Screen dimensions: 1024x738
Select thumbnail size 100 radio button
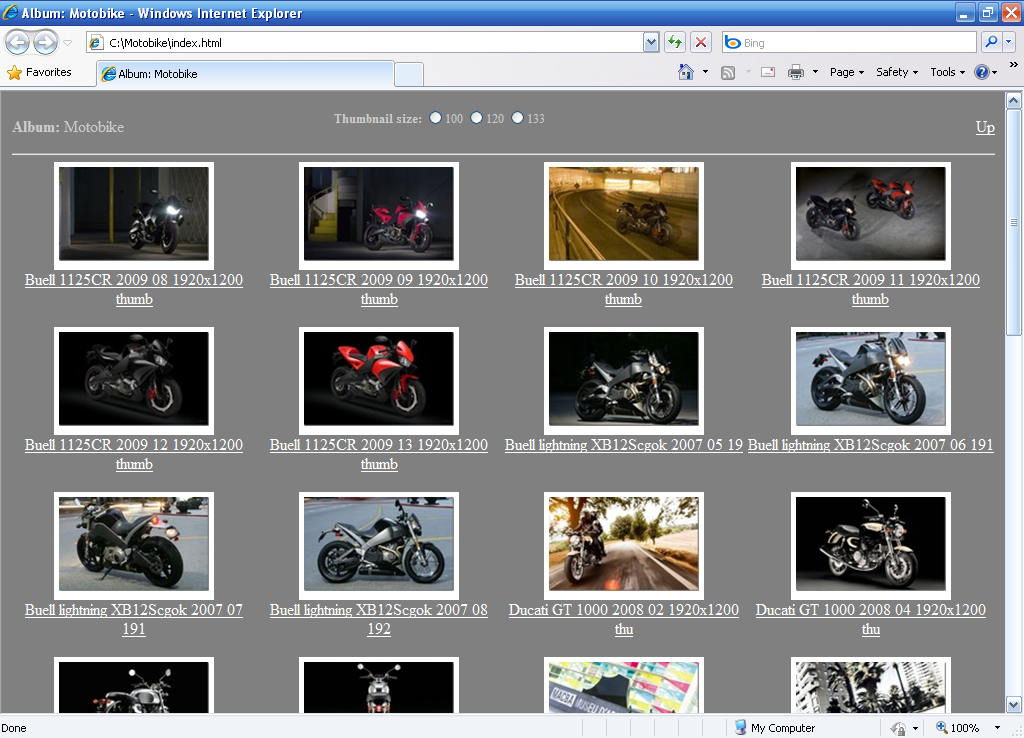pyautogui.click(x=436, y=118)
